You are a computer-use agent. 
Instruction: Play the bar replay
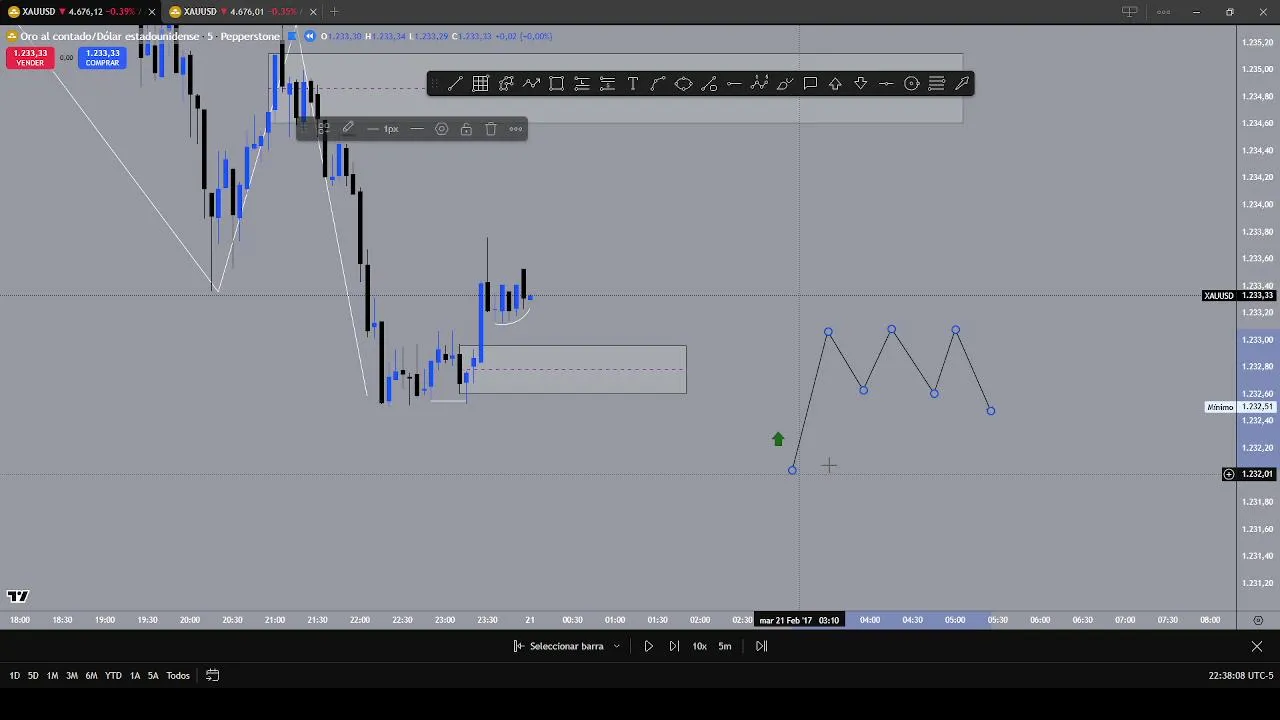[648, 646]
